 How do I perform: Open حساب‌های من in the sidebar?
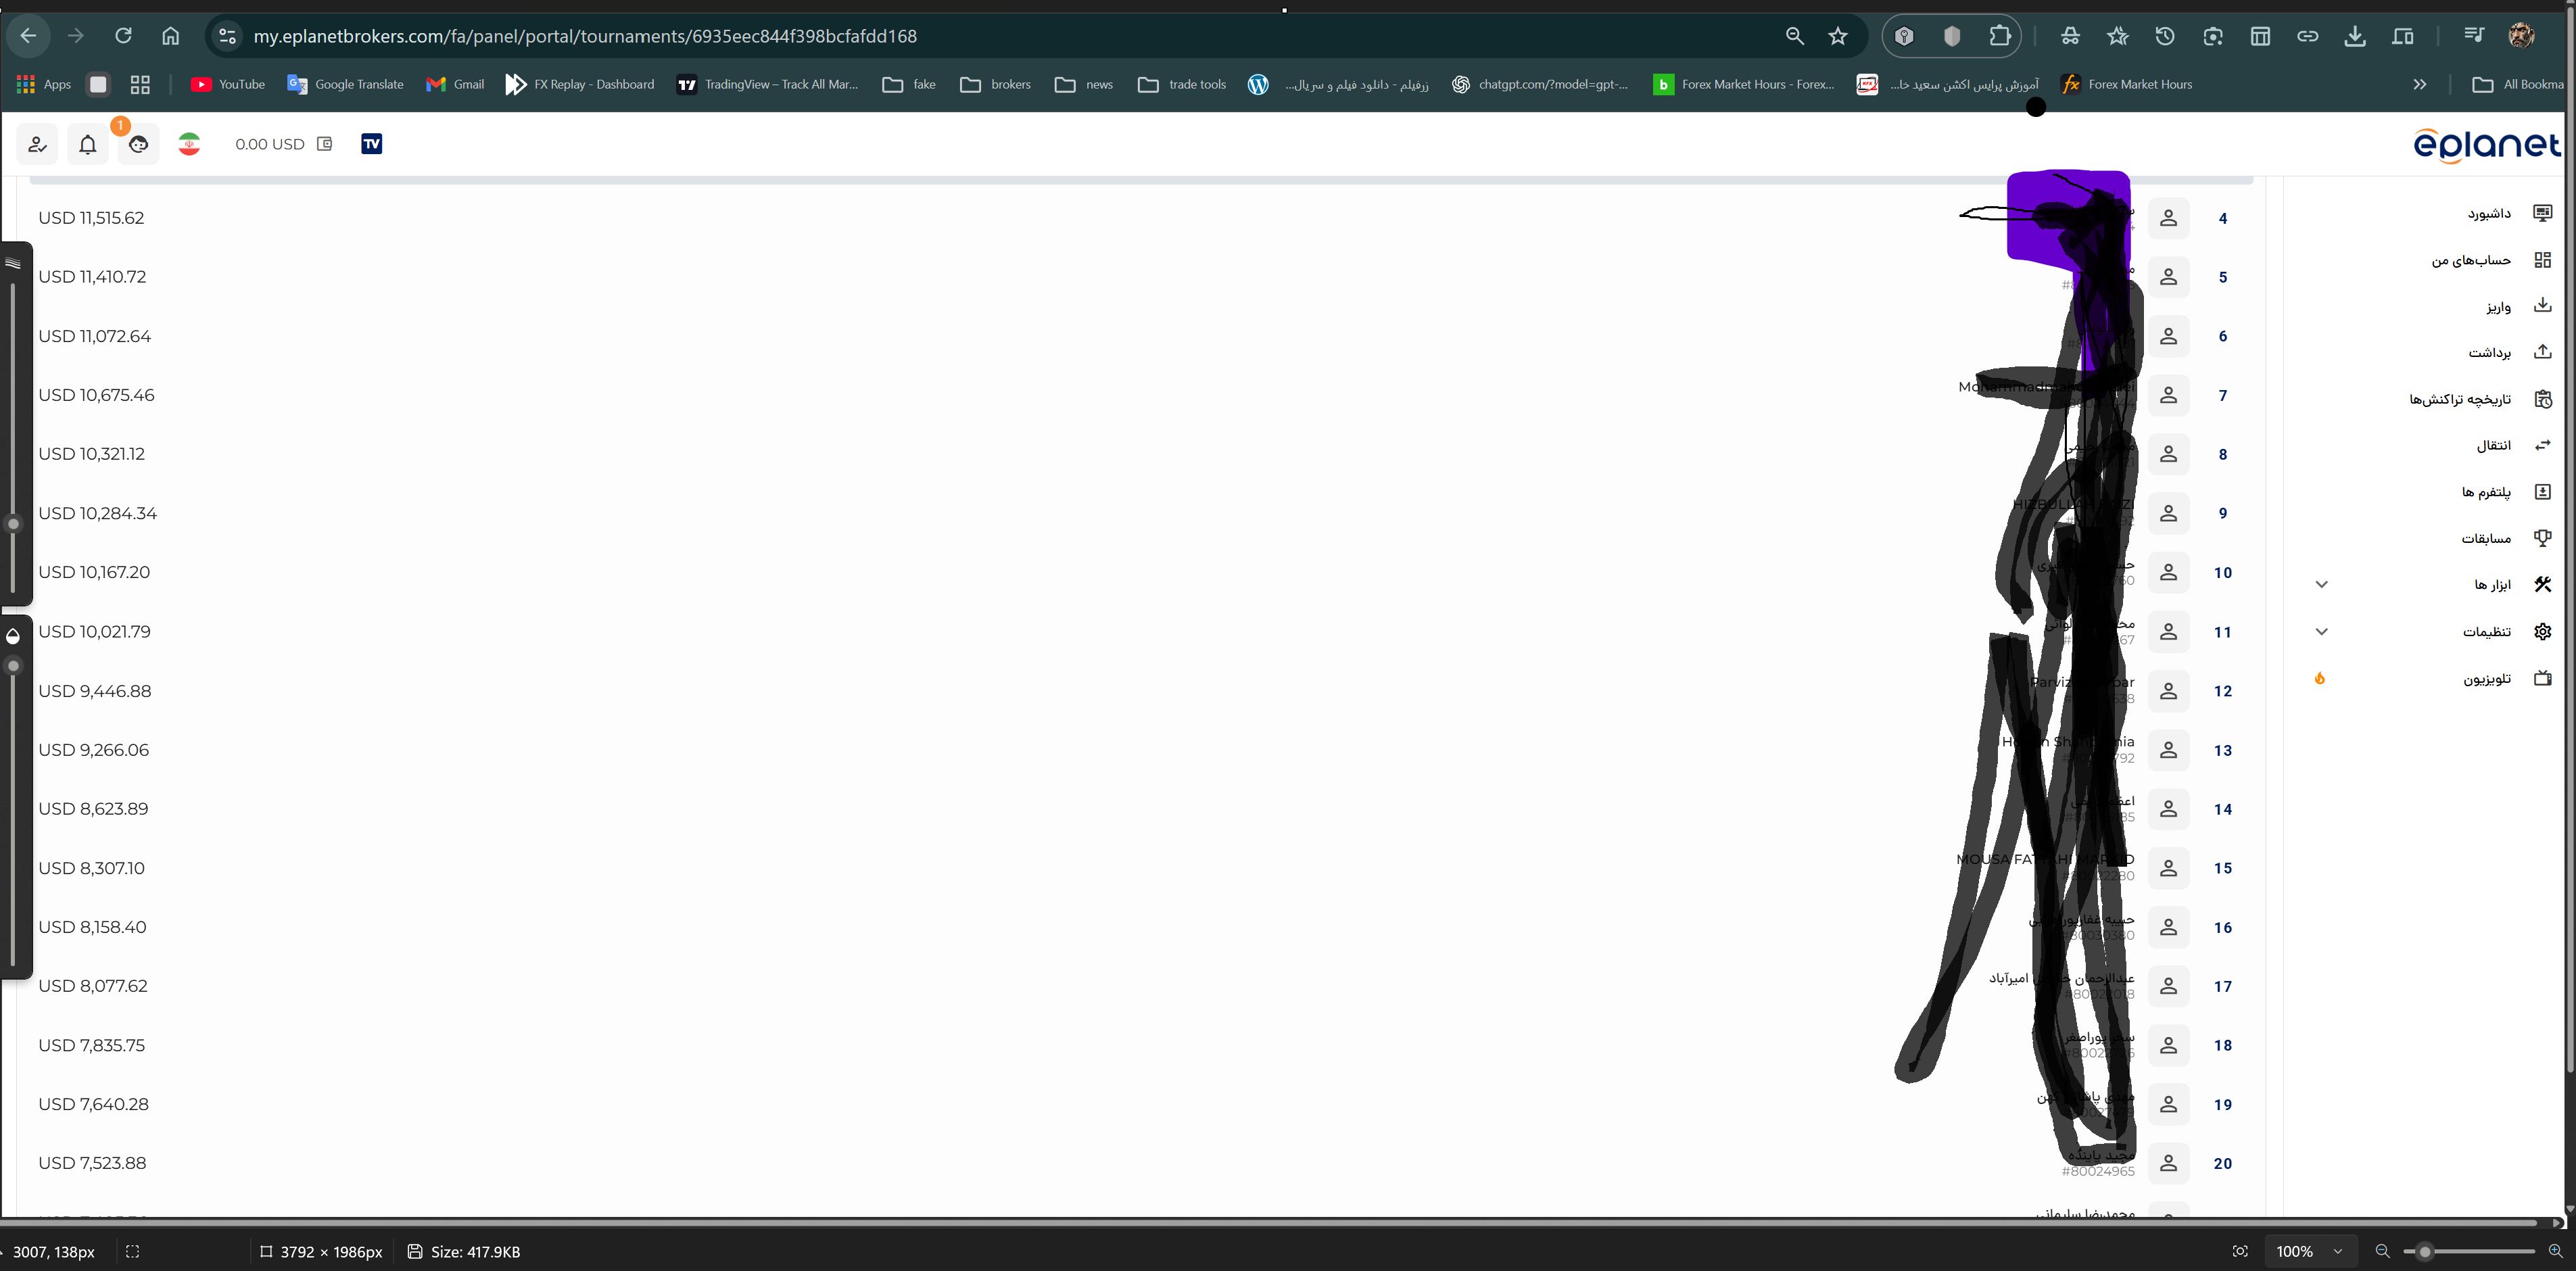tap(2471, 260)
